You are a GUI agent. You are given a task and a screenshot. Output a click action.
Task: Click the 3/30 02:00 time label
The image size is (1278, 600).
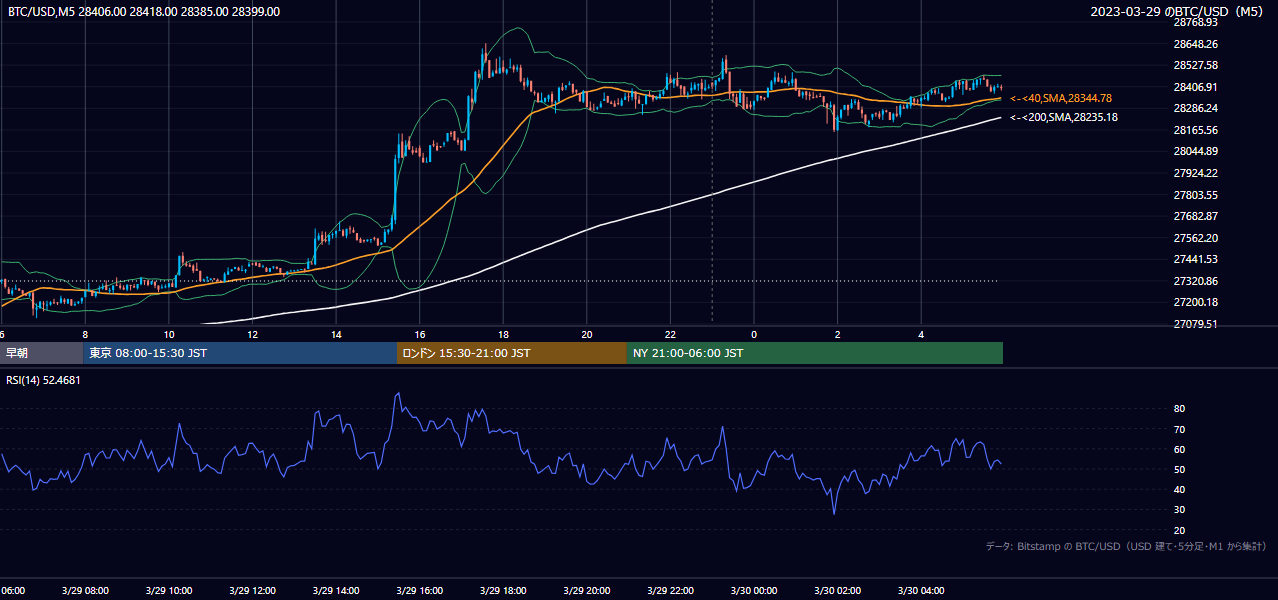837,591
